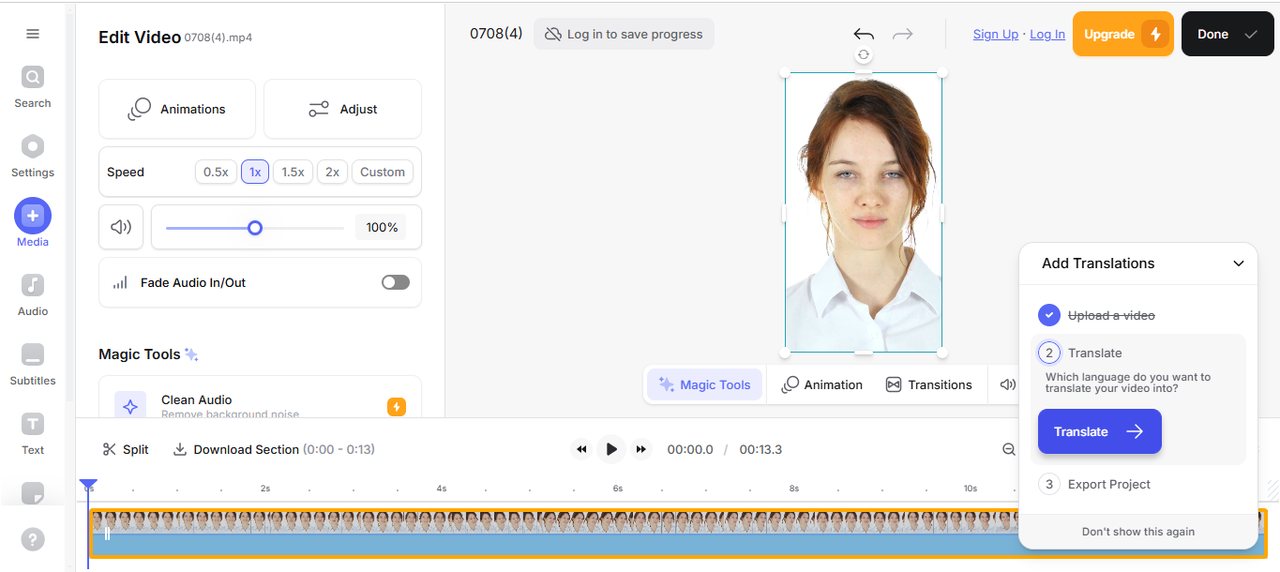Undo the last action
Viewport: 1280px width, 572px height.
864,34
